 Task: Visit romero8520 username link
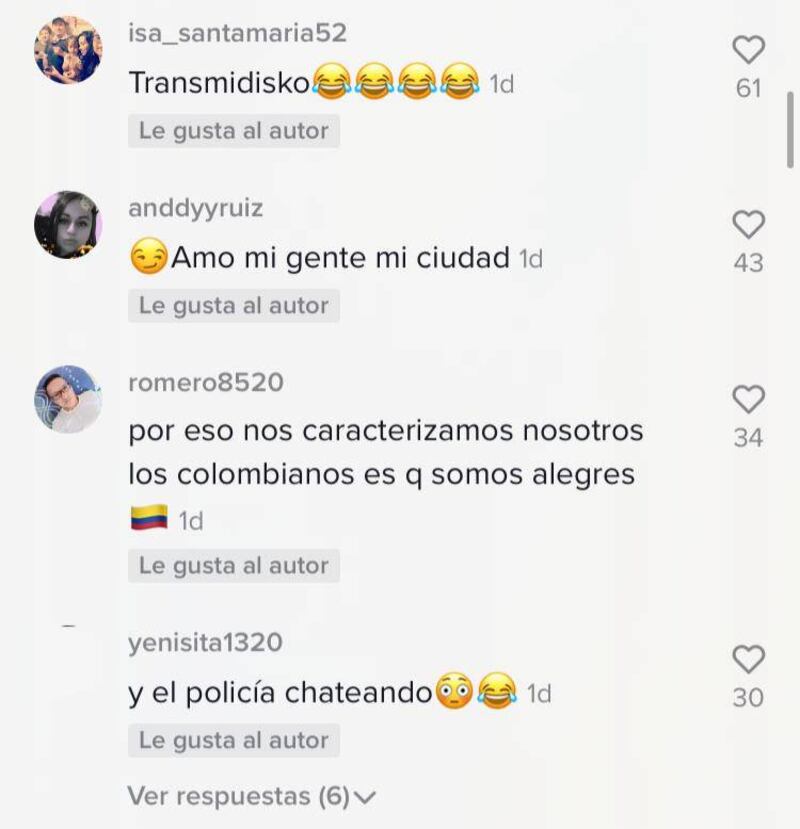click(x=206, y=382)
